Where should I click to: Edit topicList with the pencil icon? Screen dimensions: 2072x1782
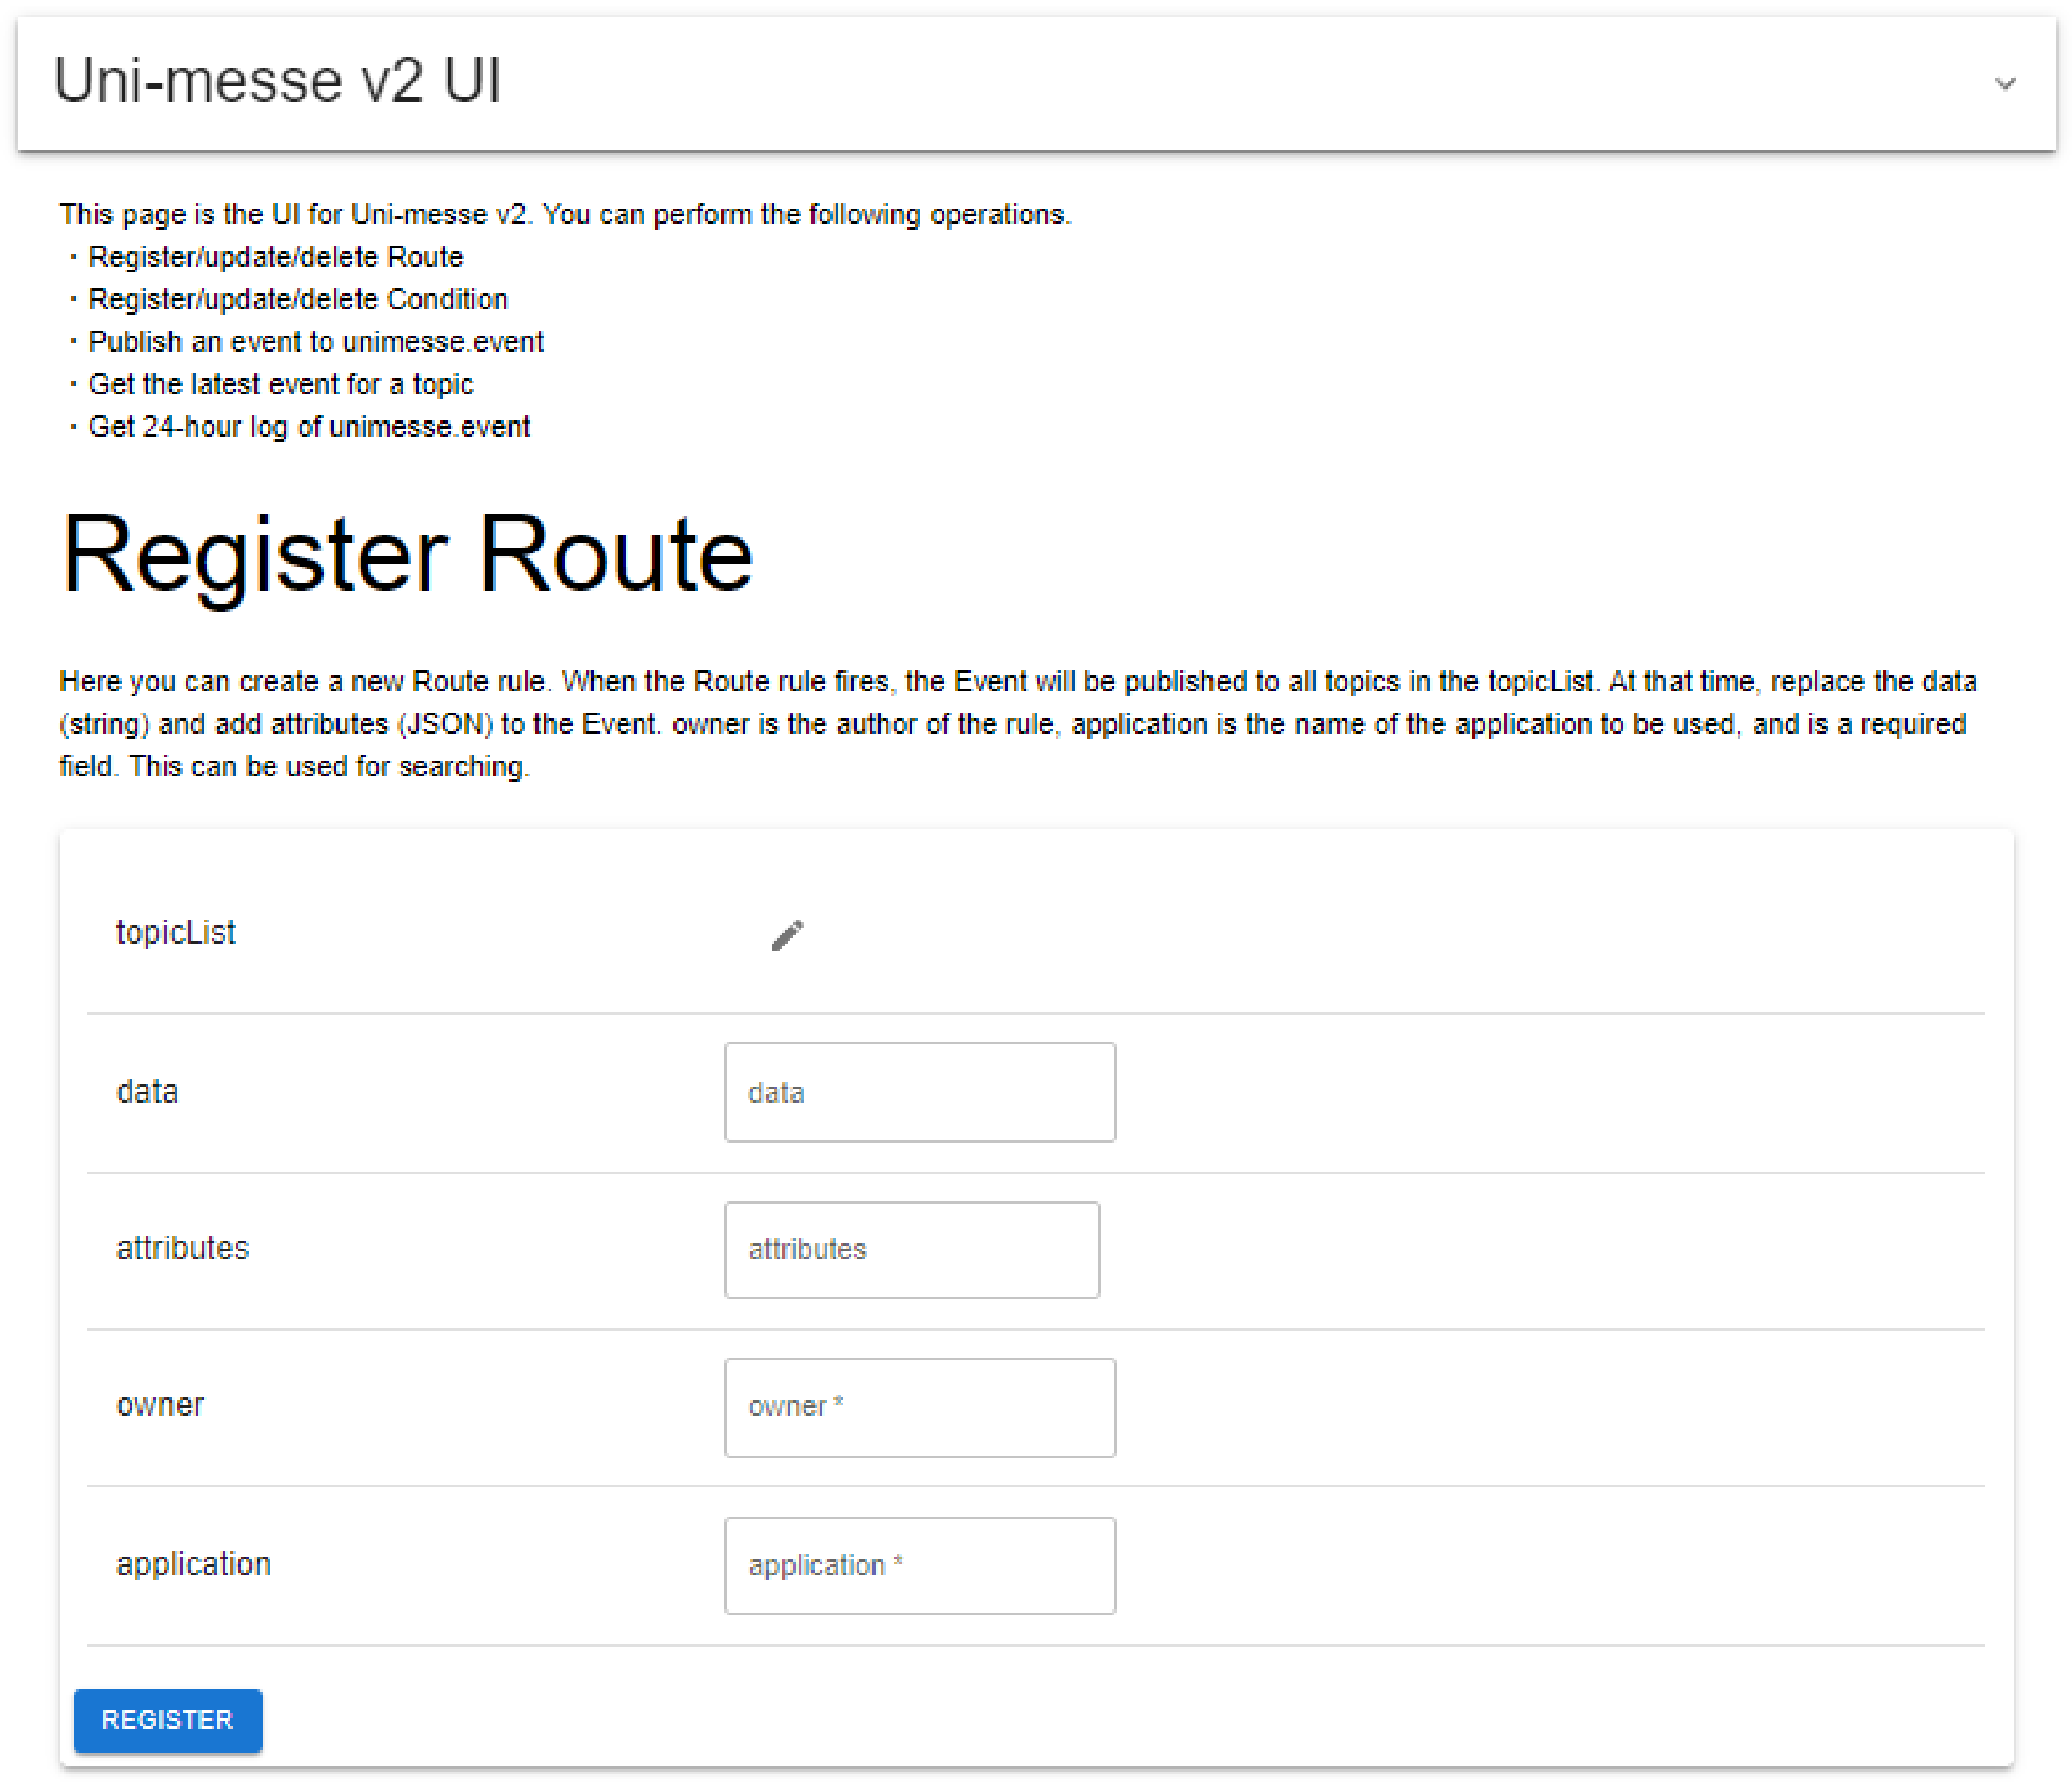[787, 935]
